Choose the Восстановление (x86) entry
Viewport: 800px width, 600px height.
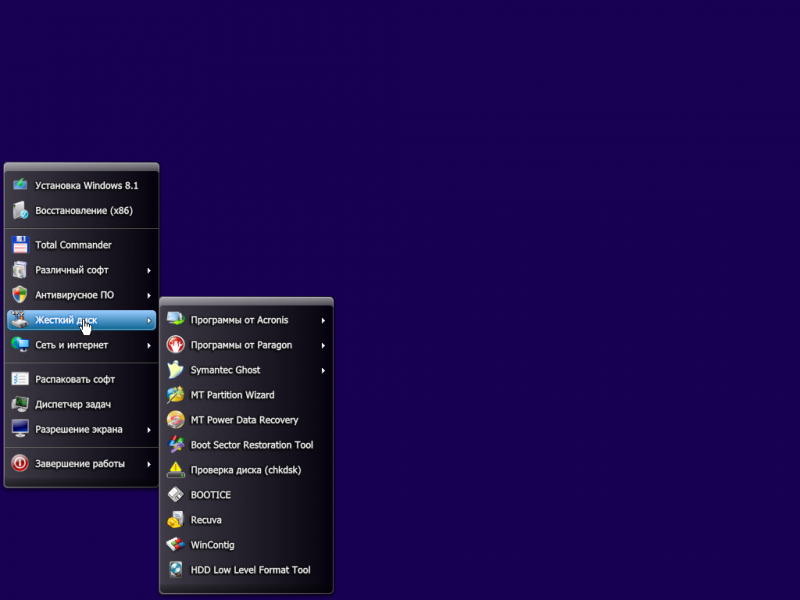point(82,210)
